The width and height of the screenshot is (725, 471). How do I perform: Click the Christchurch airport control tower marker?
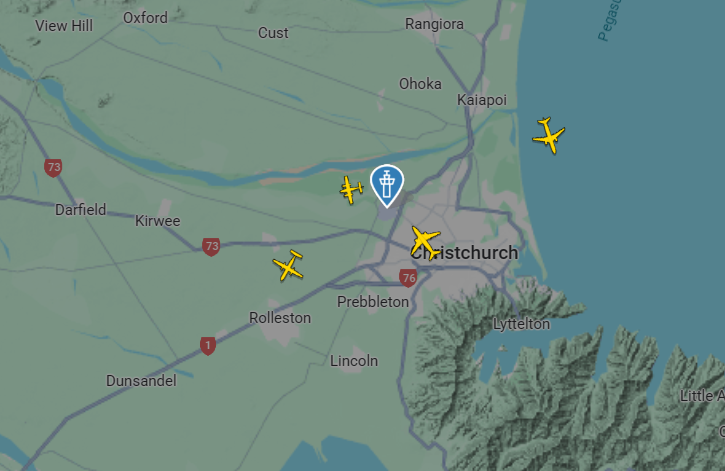click(x=387, y=185)
